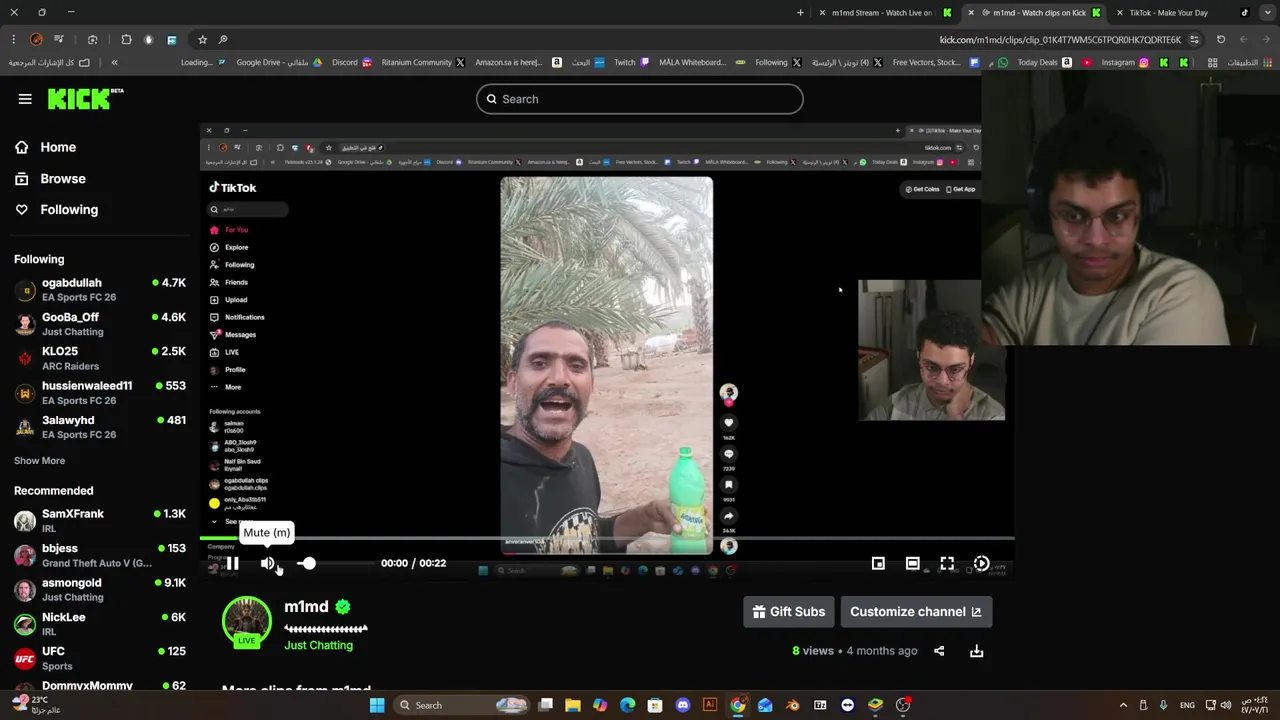Open NickLee recommended channel
The image size is (1280, 720).
click(x=100, y=624)
